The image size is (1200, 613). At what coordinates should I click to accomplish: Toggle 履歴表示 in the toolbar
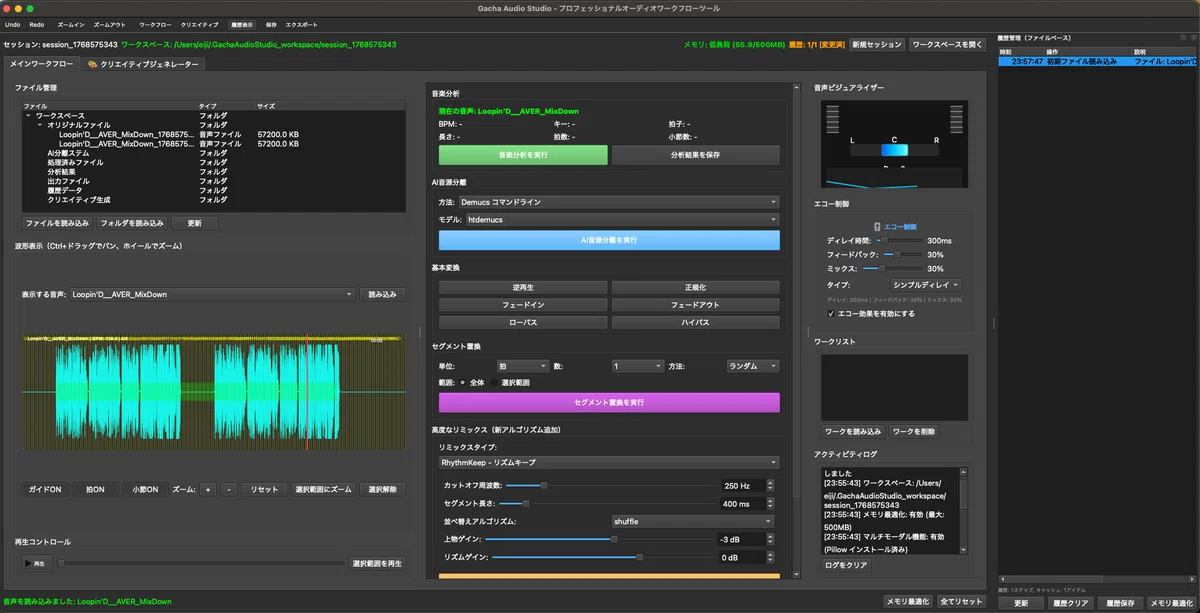[x=241, y=23]
